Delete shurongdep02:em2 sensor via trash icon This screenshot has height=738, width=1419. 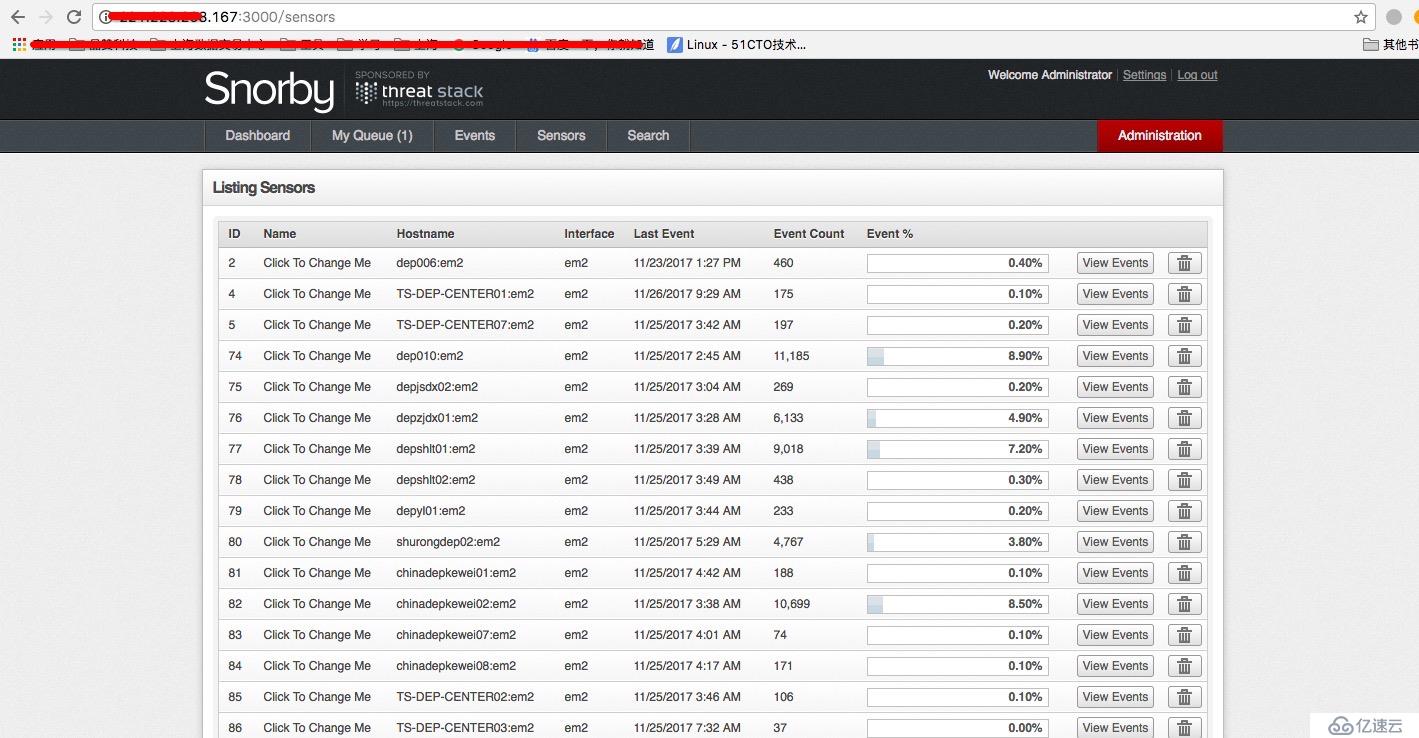pyautogui.click(x=1184, y=542)
